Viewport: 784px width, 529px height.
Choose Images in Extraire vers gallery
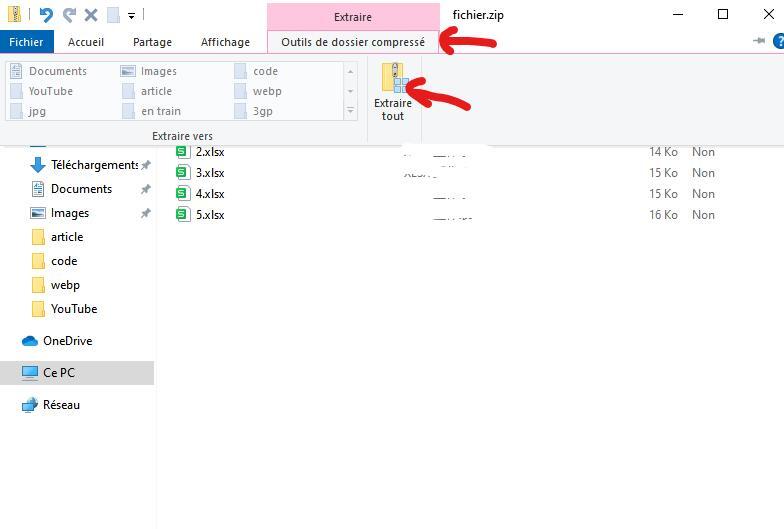(149, 71)
